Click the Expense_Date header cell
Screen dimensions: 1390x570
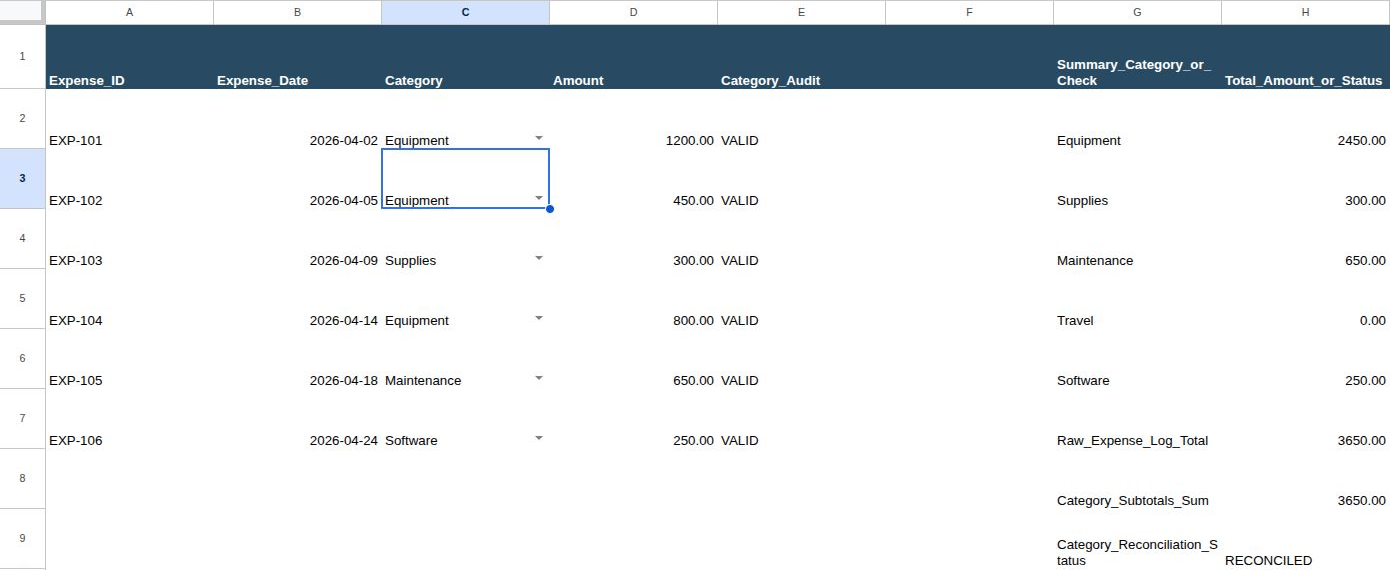(x=297, y=57)
